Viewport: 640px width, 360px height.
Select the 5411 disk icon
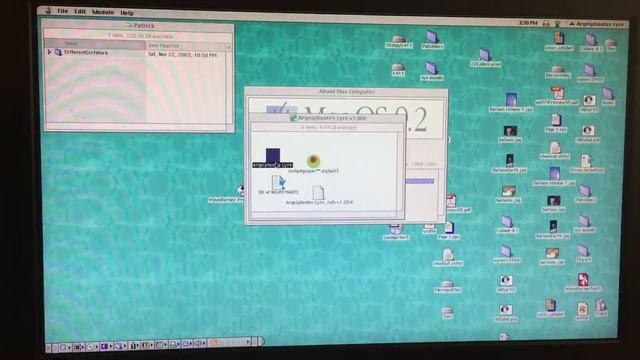(x=398, y=70)
